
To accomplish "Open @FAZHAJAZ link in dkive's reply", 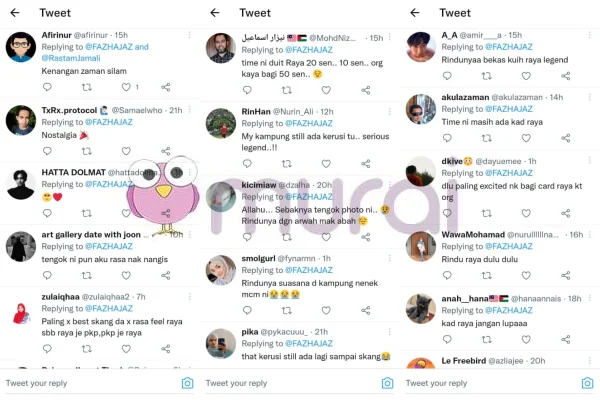I will pyautogui.click(x=509, y=173).
